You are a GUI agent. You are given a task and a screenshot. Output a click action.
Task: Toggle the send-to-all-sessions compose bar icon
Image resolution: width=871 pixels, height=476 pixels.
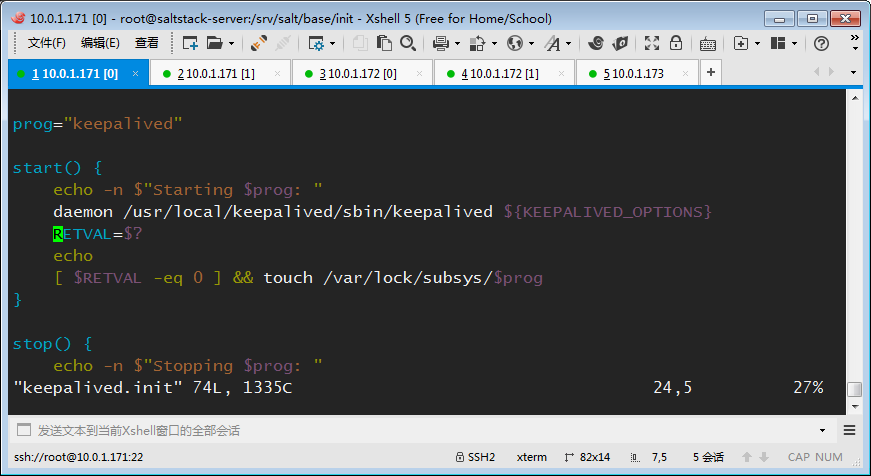(x=24, y=430)
